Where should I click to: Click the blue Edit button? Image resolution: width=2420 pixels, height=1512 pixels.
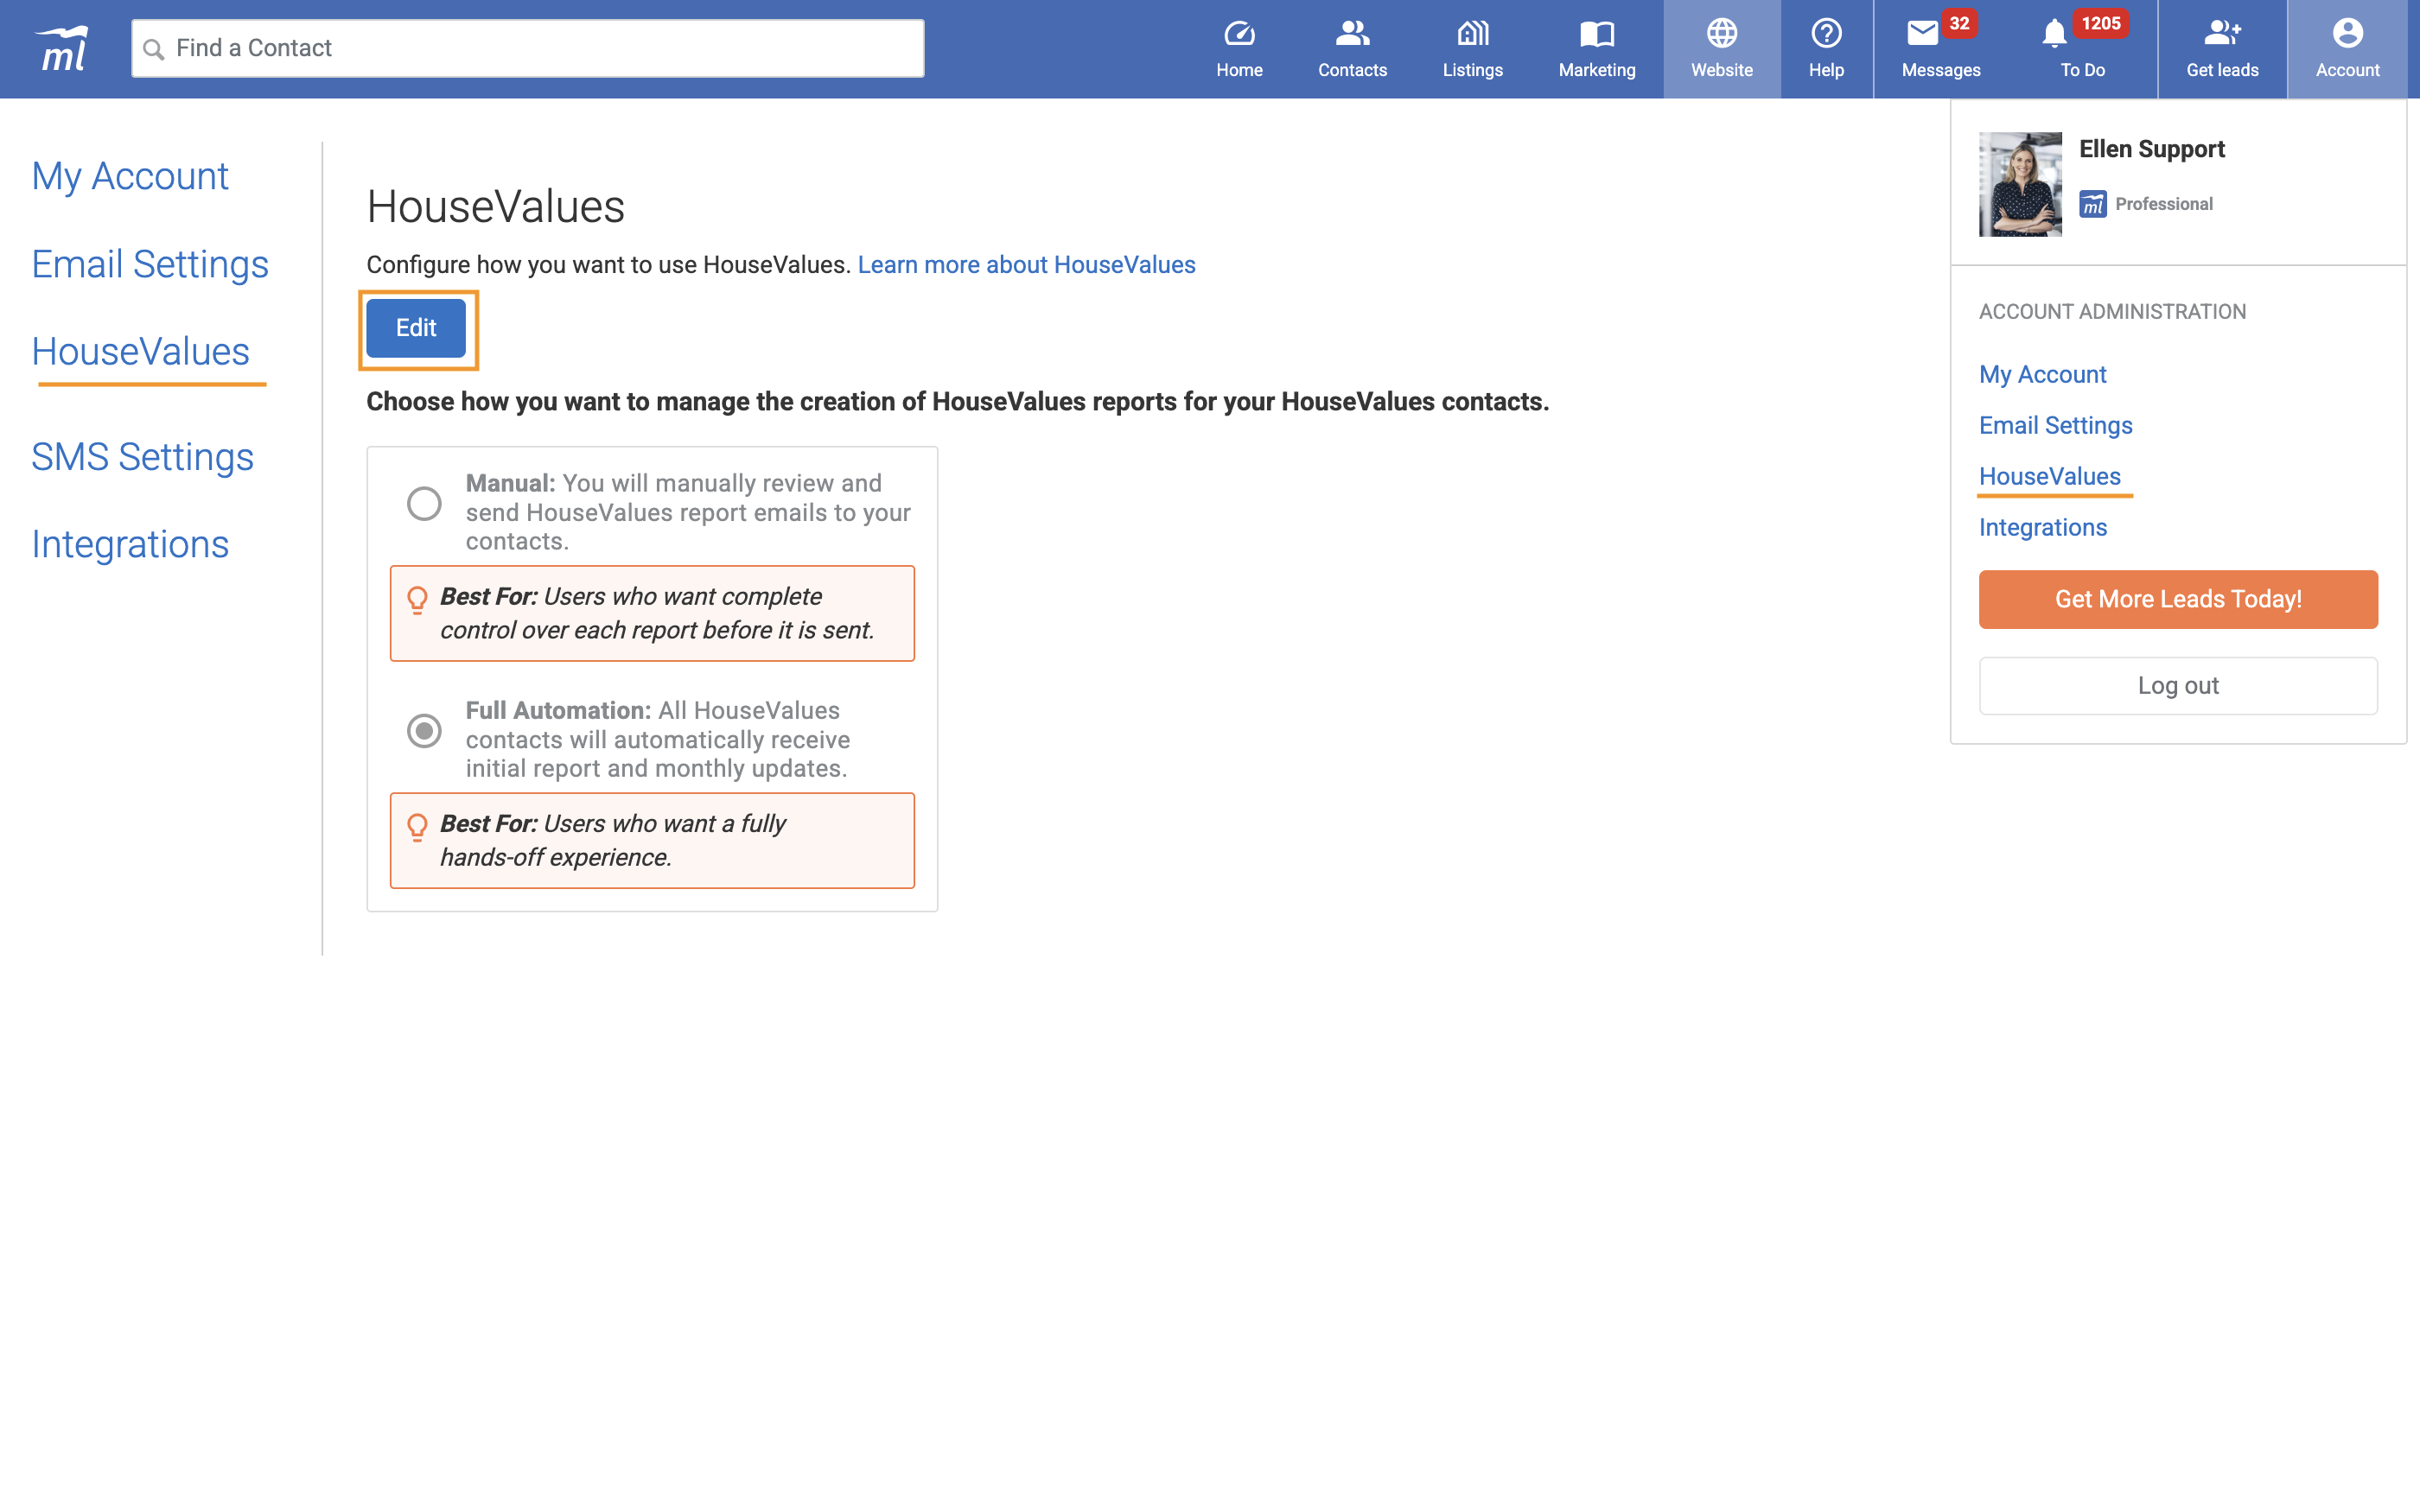click(x=416, y=328)
